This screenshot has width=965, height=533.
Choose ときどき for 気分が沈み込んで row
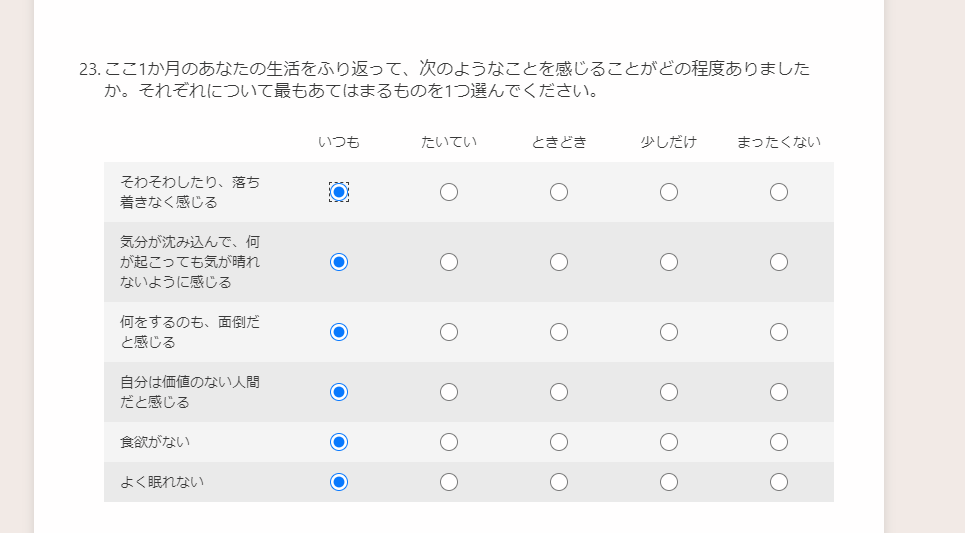(x=559, y=262)
